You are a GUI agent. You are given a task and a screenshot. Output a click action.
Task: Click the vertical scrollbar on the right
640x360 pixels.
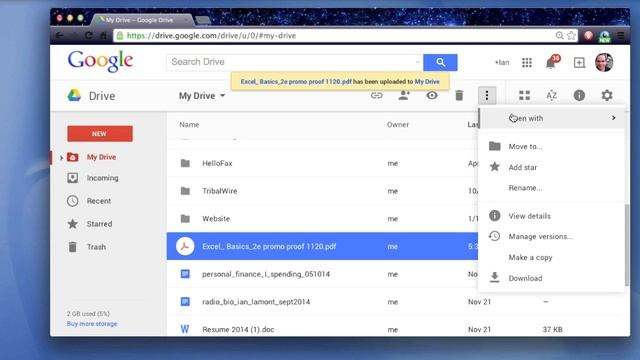click(627, 245)
